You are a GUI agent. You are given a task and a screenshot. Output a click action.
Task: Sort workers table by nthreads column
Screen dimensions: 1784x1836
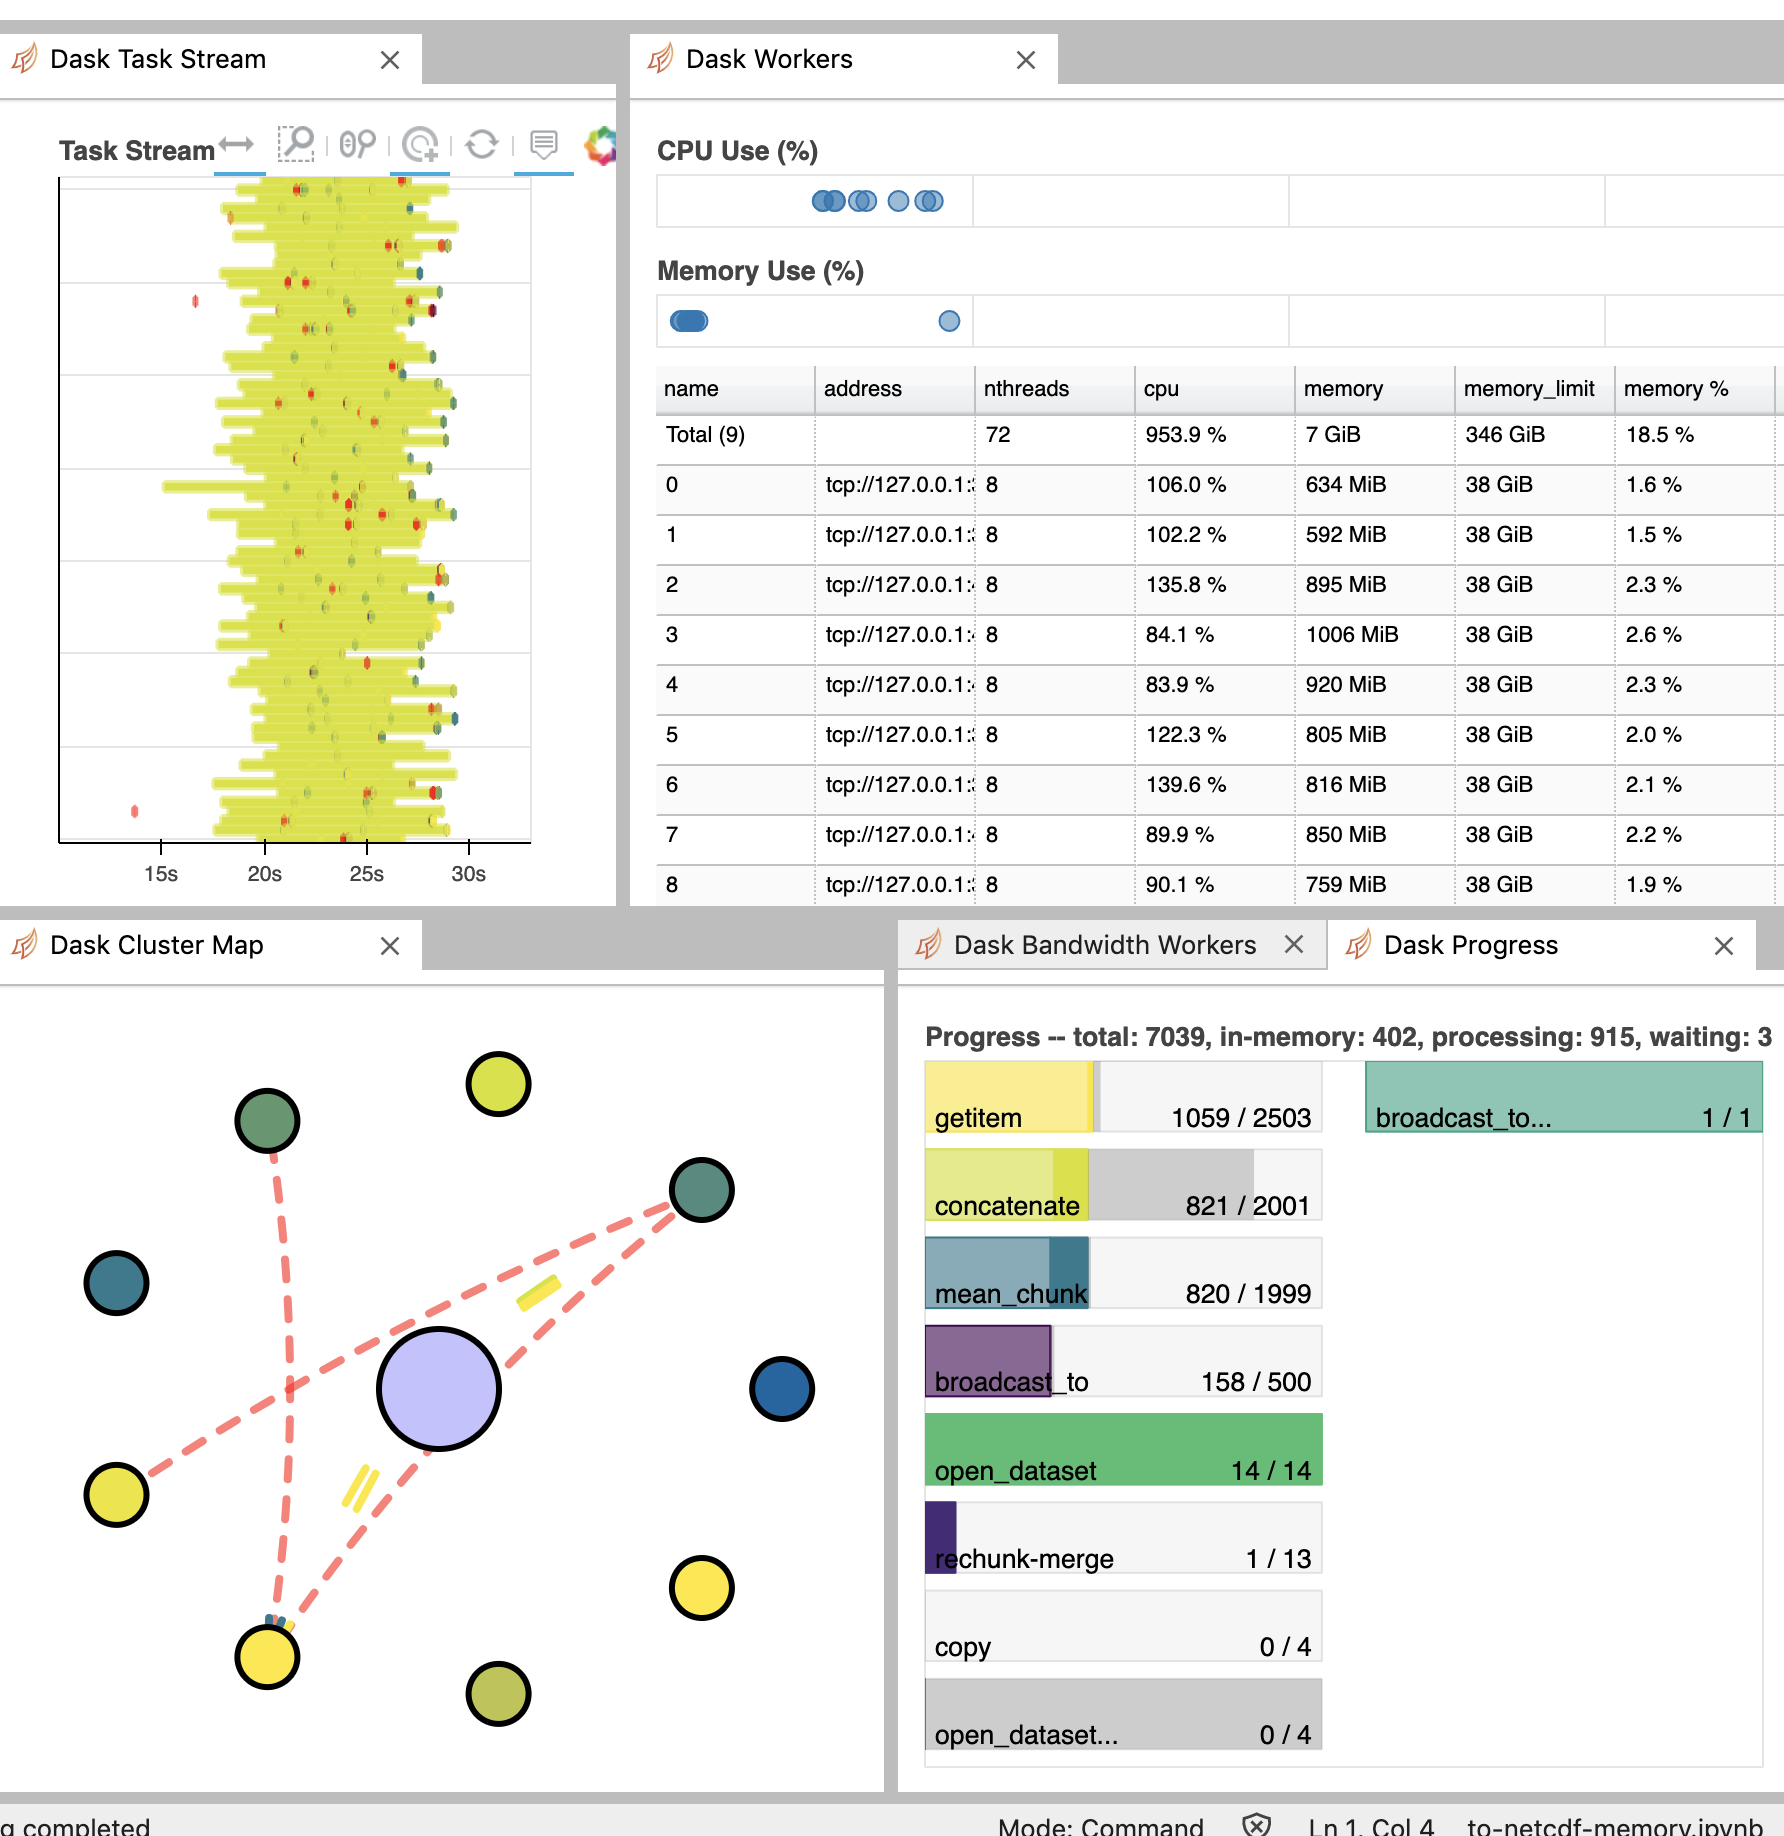point(1055,389)
